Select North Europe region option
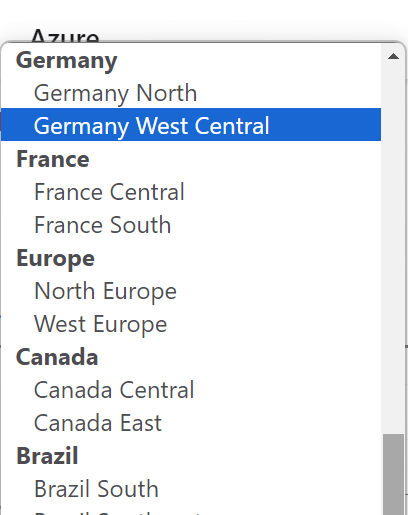This screenshot has height=515, width=408. [191, 290]
